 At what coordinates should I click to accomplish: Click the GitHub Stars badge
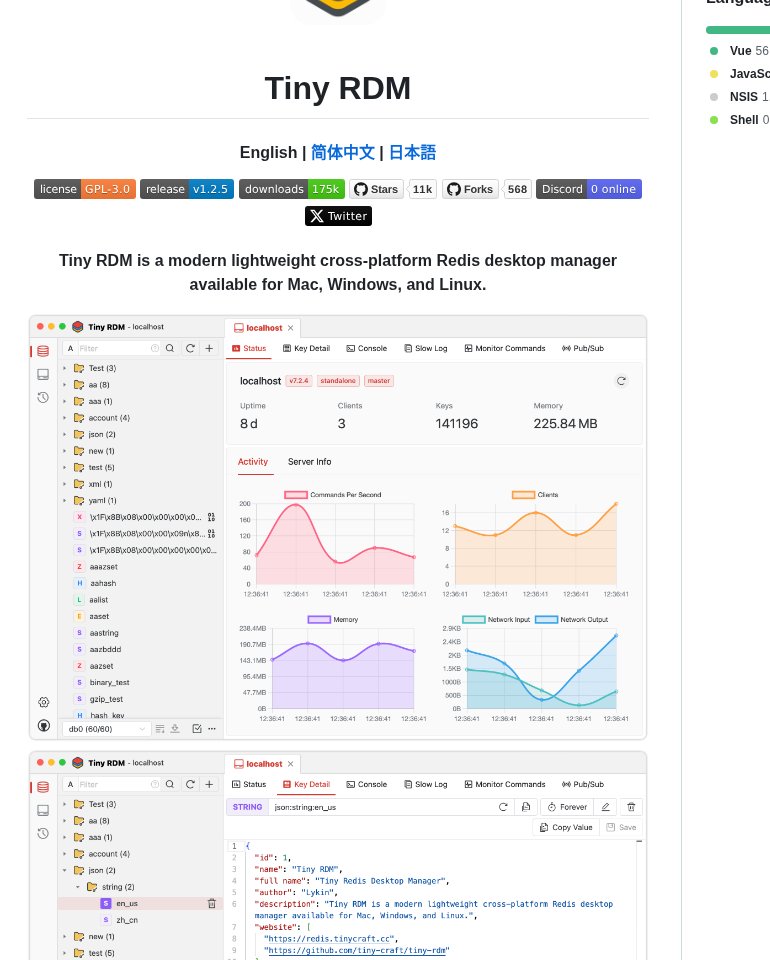tap(376, 189)
